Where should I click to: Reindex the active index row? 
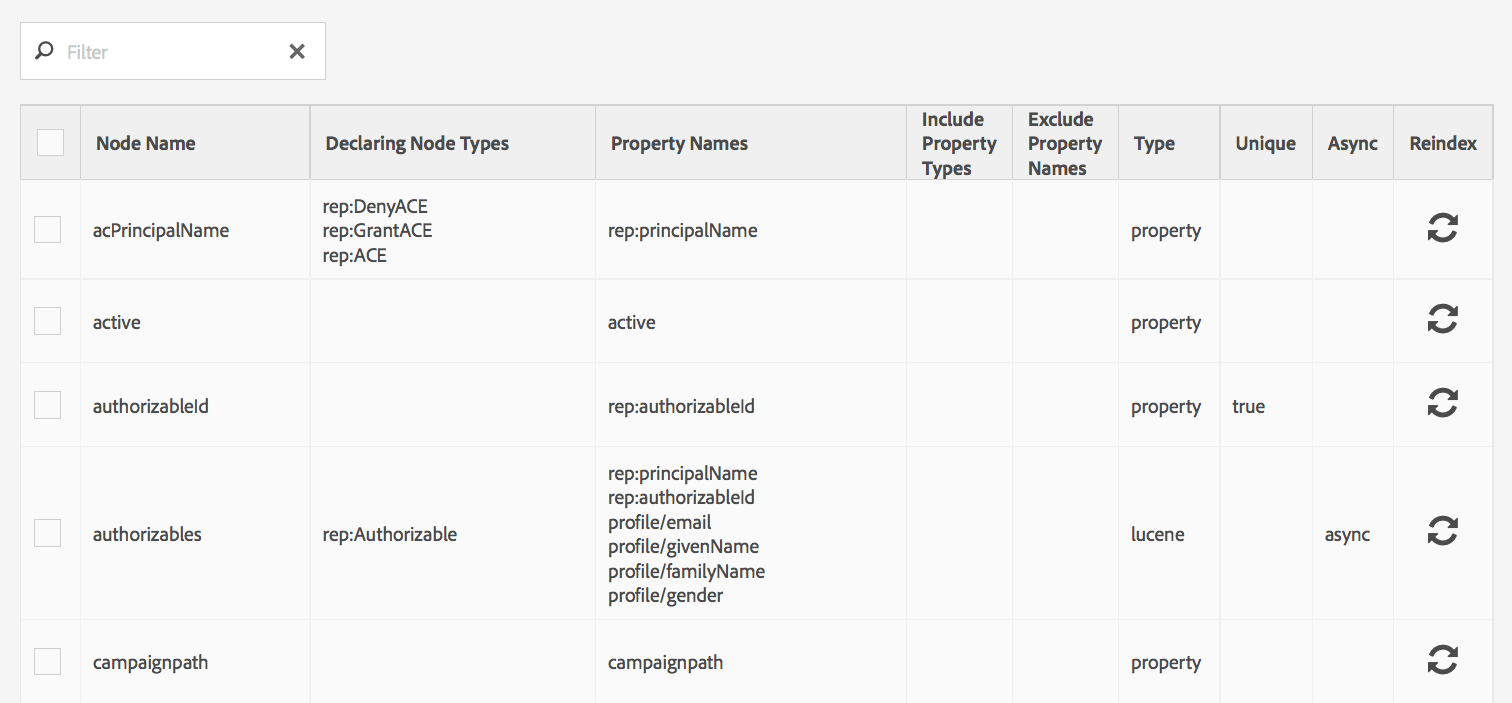pos(1442,320)
